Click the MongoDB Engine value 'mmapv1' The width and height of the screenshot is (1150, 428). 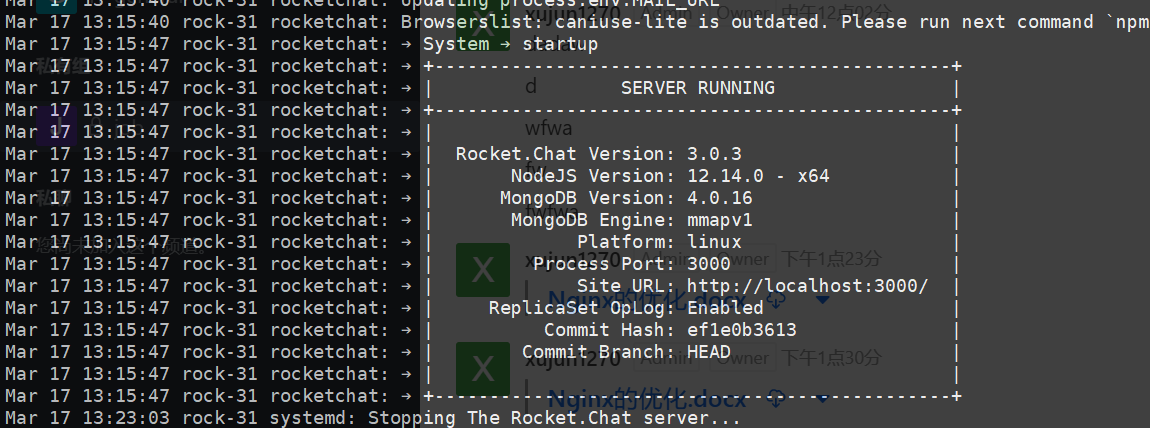(x=719, y=220)
